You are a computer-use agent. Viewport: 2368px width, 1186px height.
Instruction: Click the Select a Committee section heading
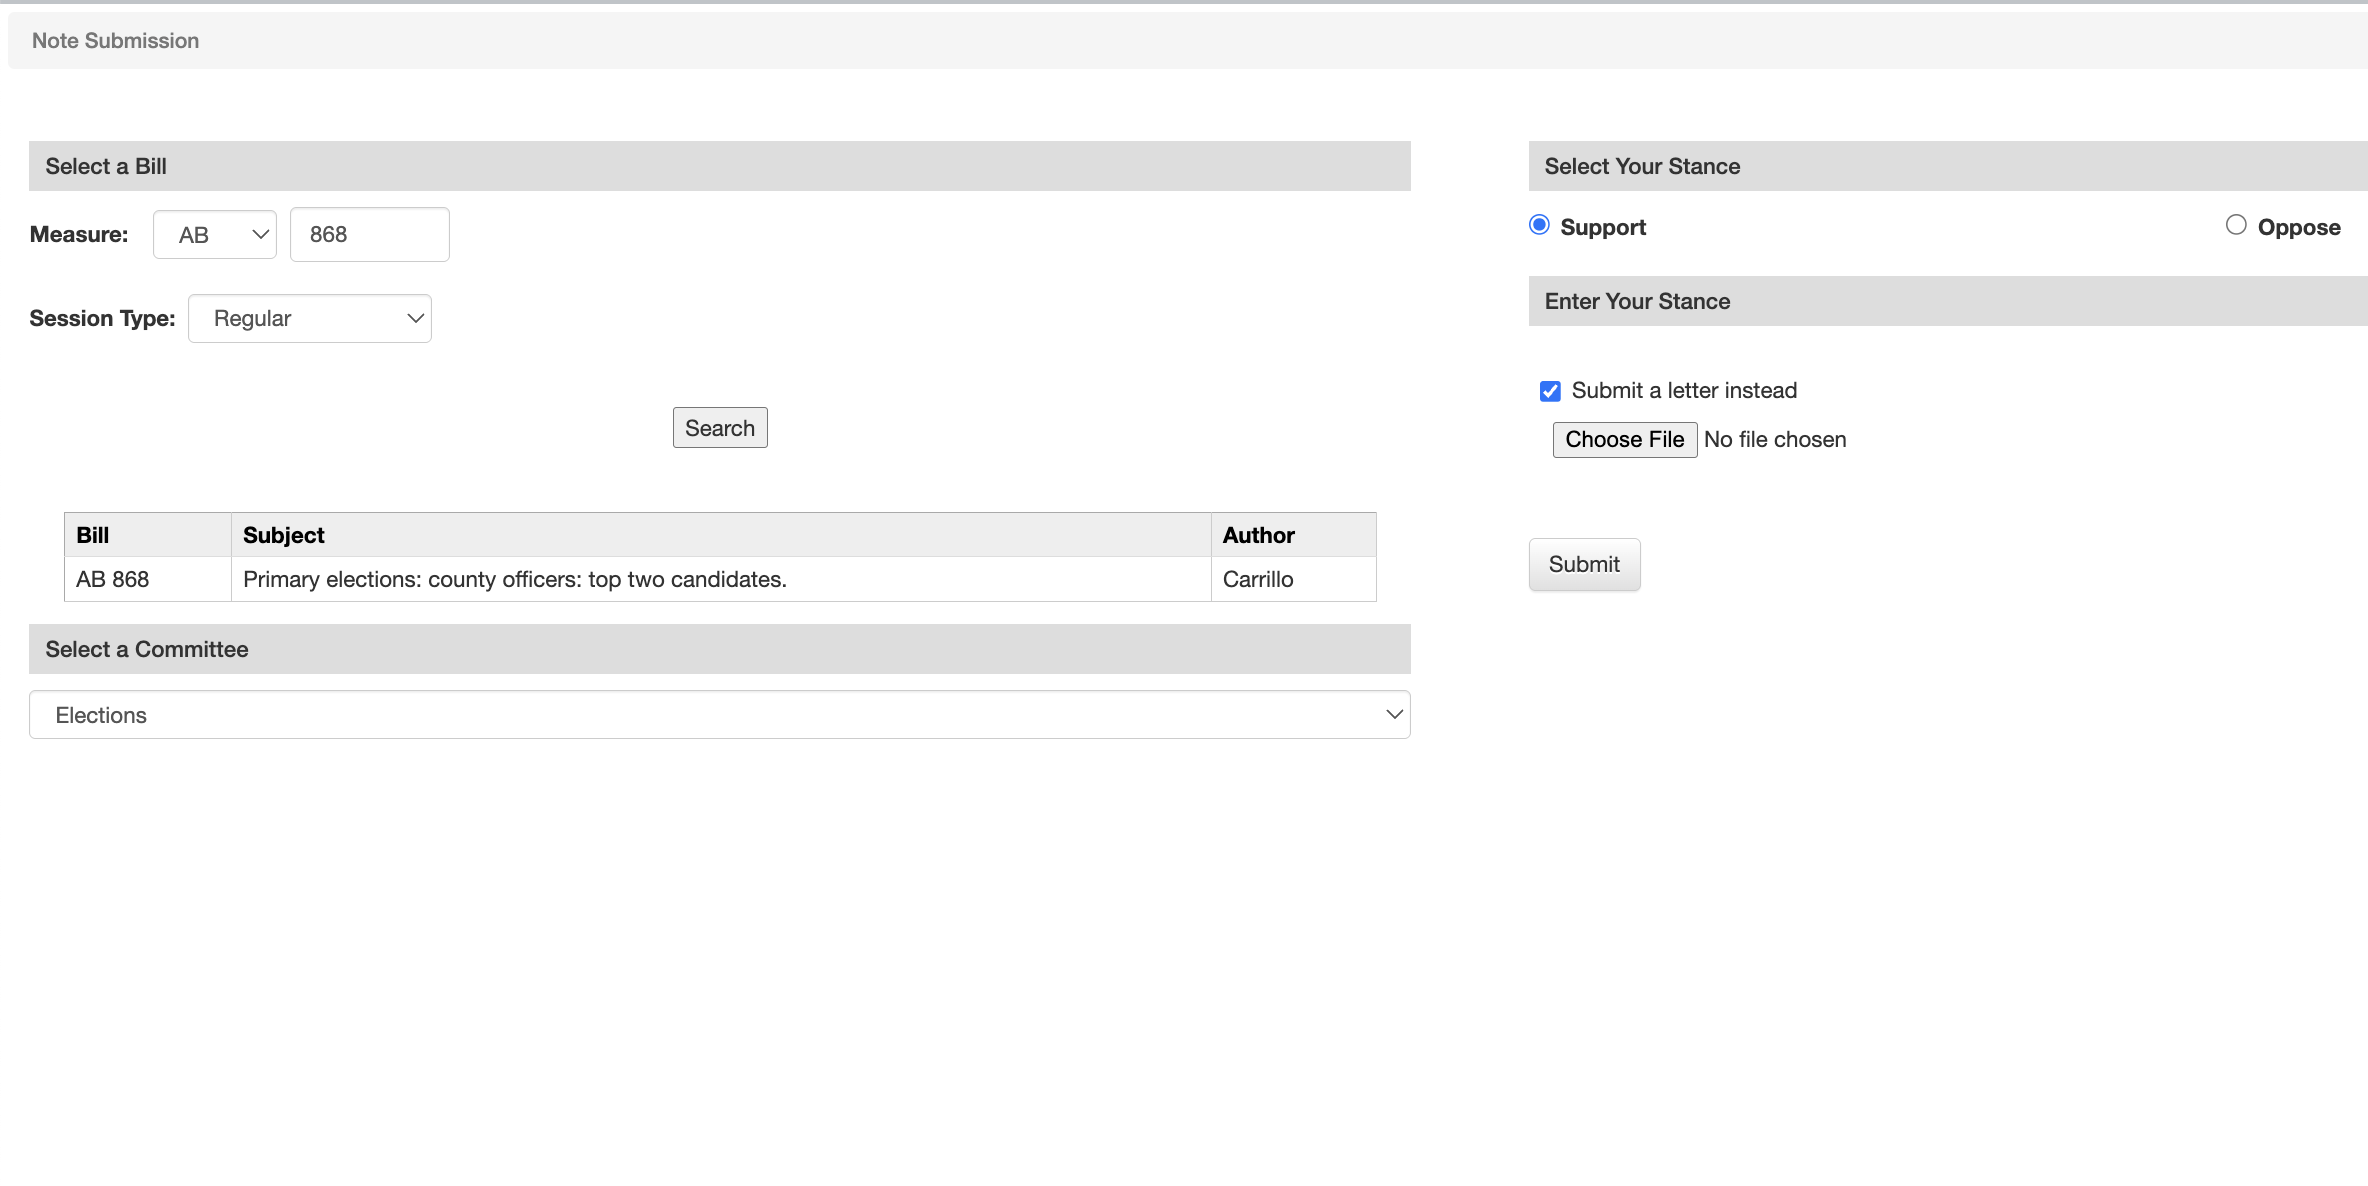147,650
